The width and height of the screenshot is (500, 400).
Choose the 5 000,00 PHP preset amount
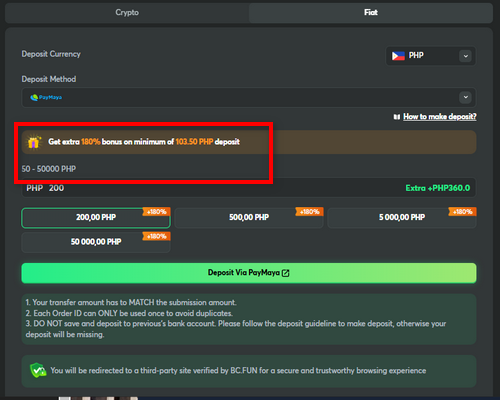(402, 218)
